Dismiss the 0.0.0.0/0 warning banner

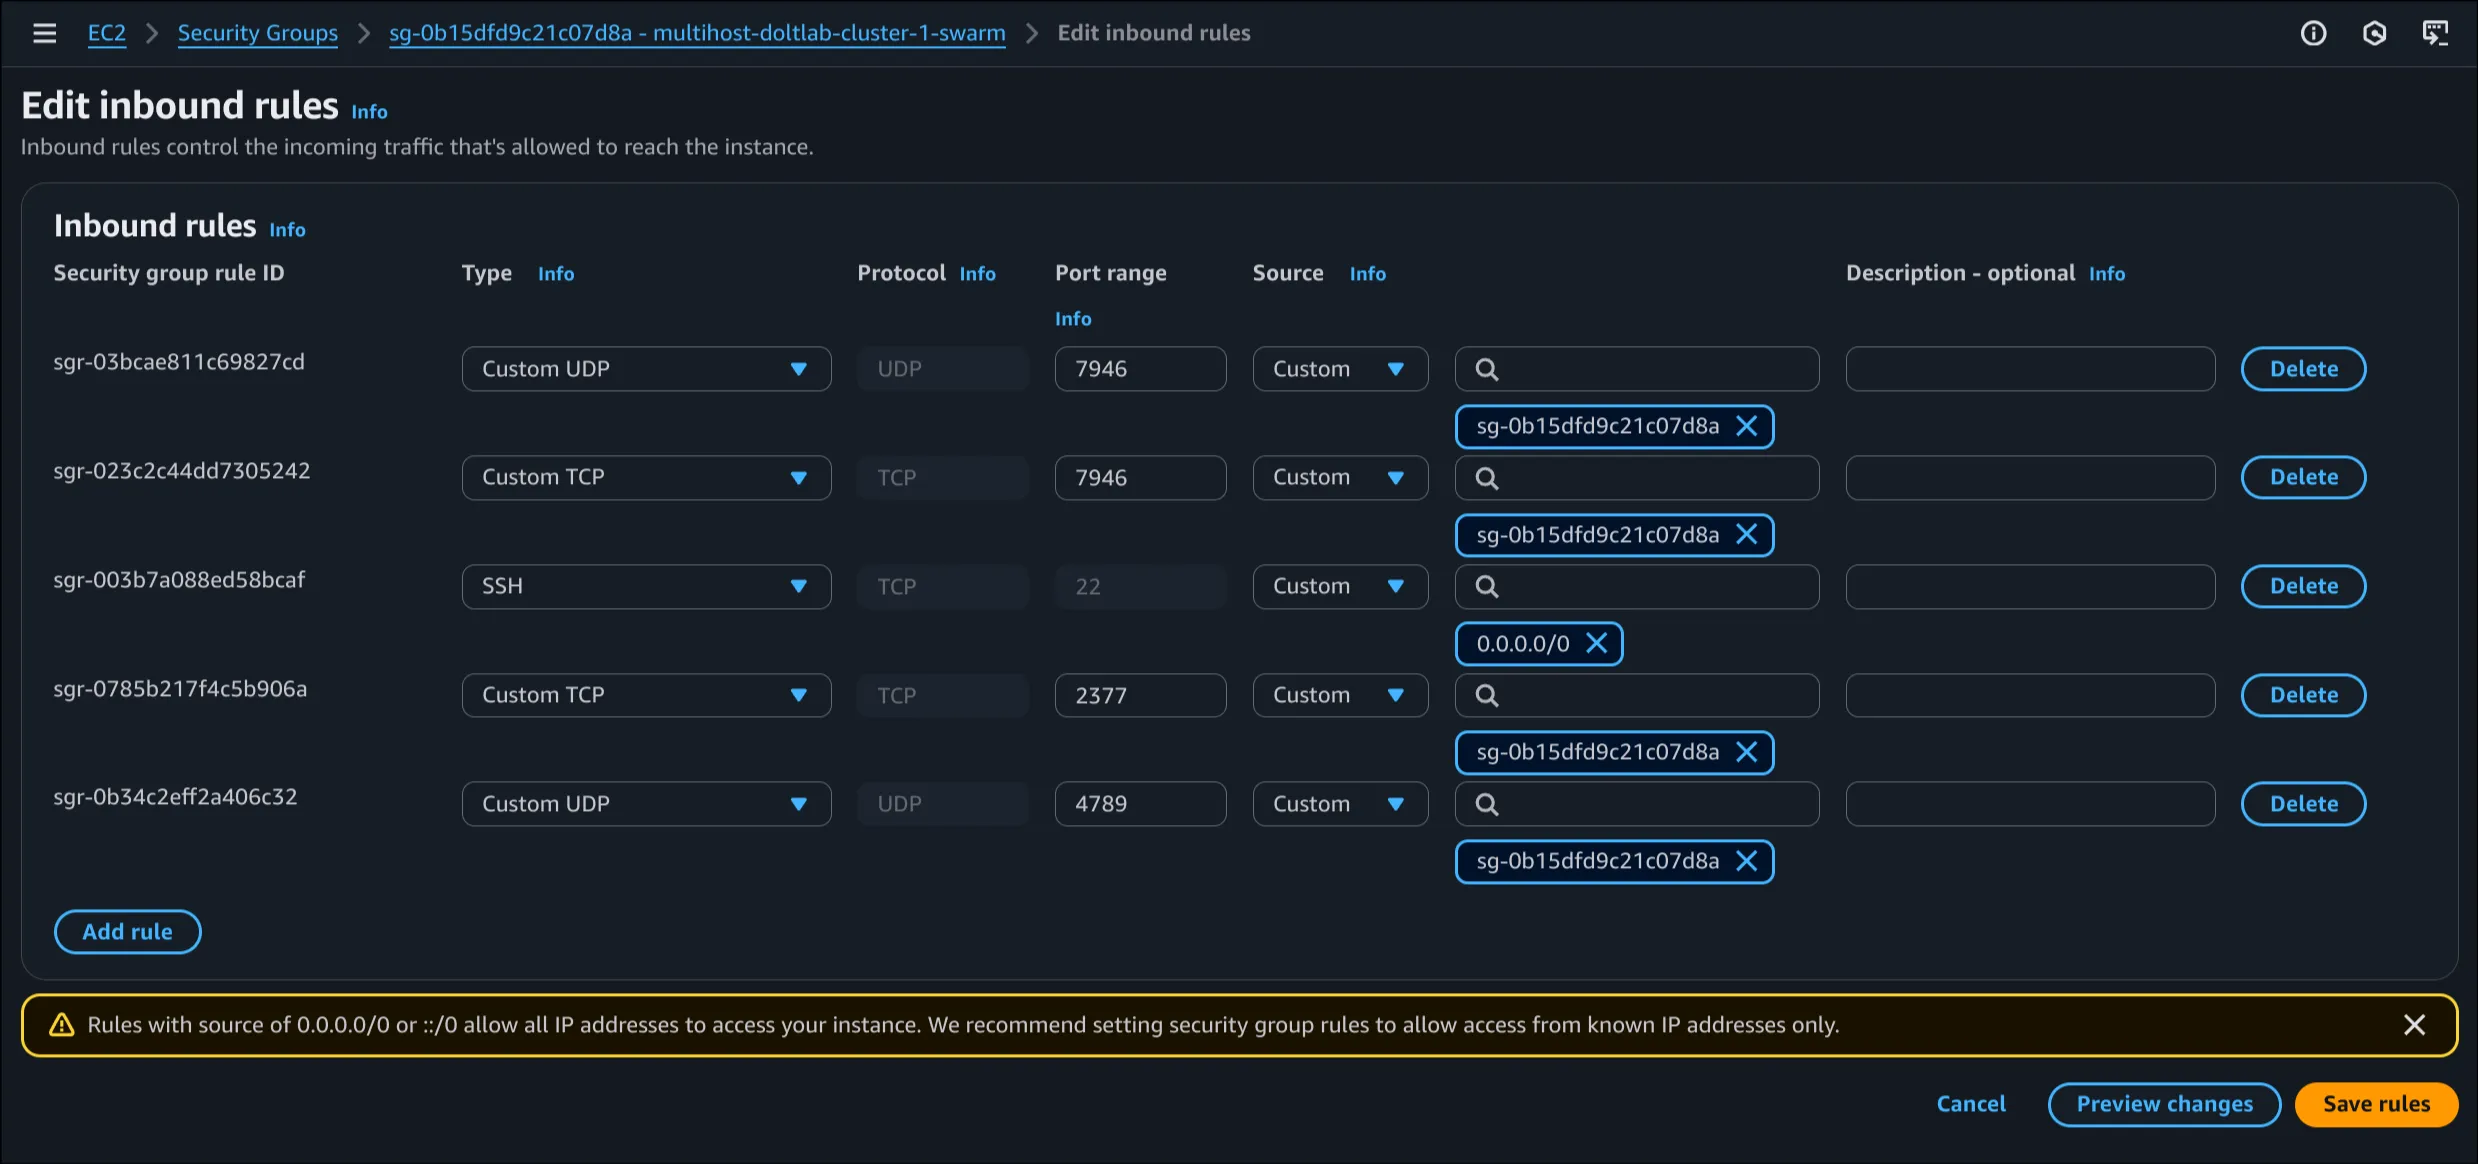[2415, 1024]
